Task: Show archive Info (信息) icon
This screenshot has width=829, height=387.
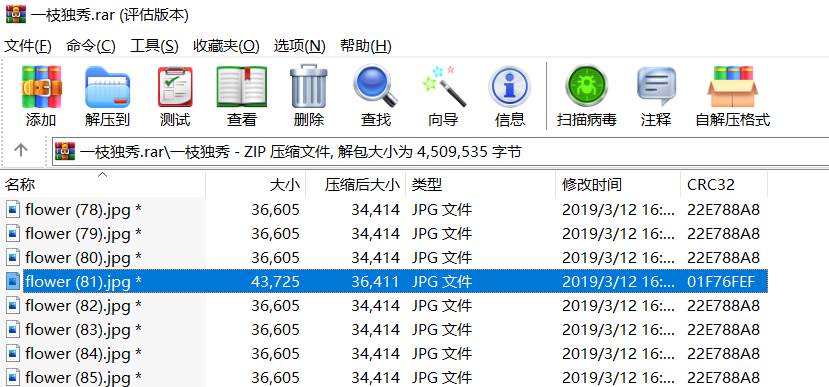Action: (x=510, y=87)
